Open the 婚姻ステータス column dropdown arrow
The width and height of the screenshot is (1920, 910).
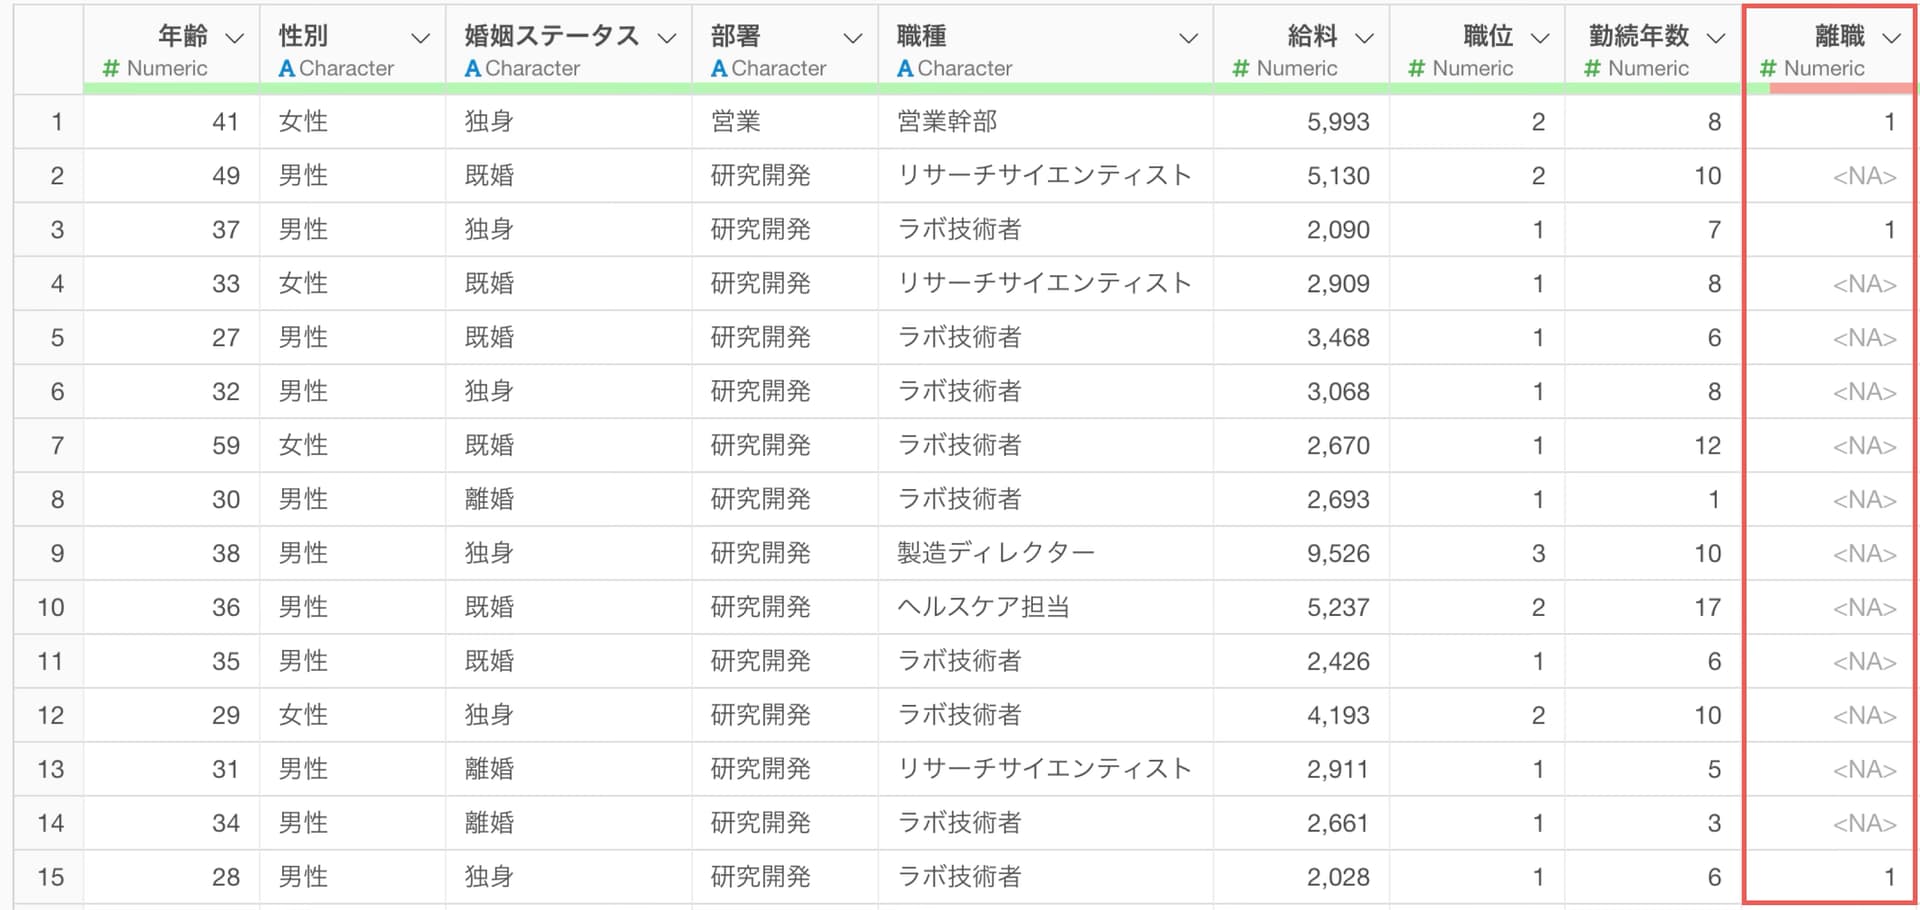667,38
